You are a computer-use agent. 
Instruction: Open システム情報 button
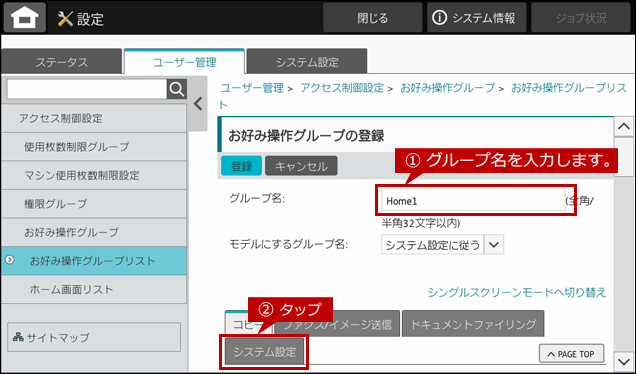[476, 18]
